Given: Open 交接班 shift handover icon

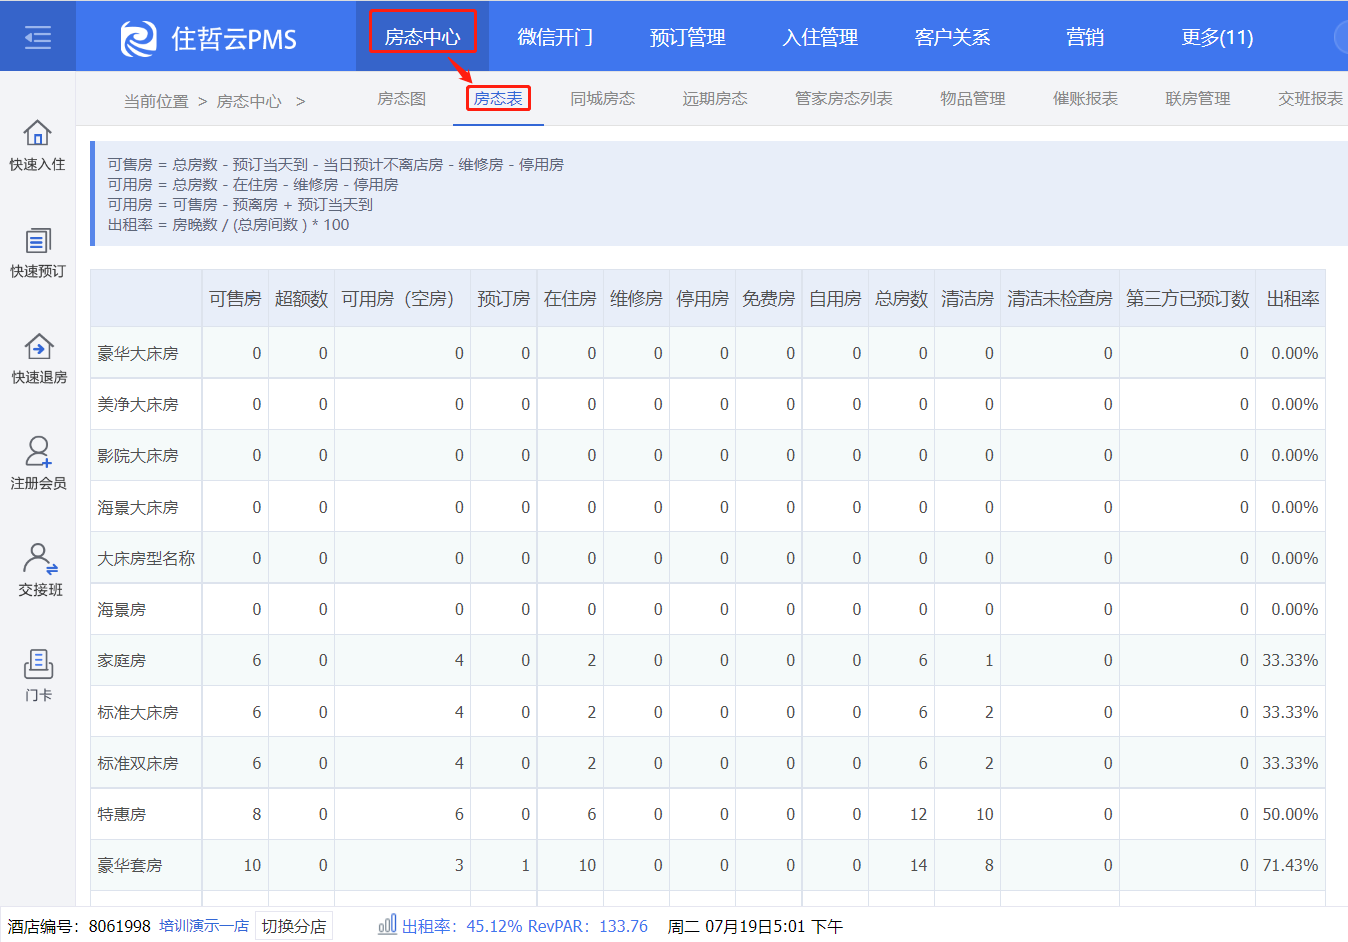Looking at the screenshot, I should [40, 558].
